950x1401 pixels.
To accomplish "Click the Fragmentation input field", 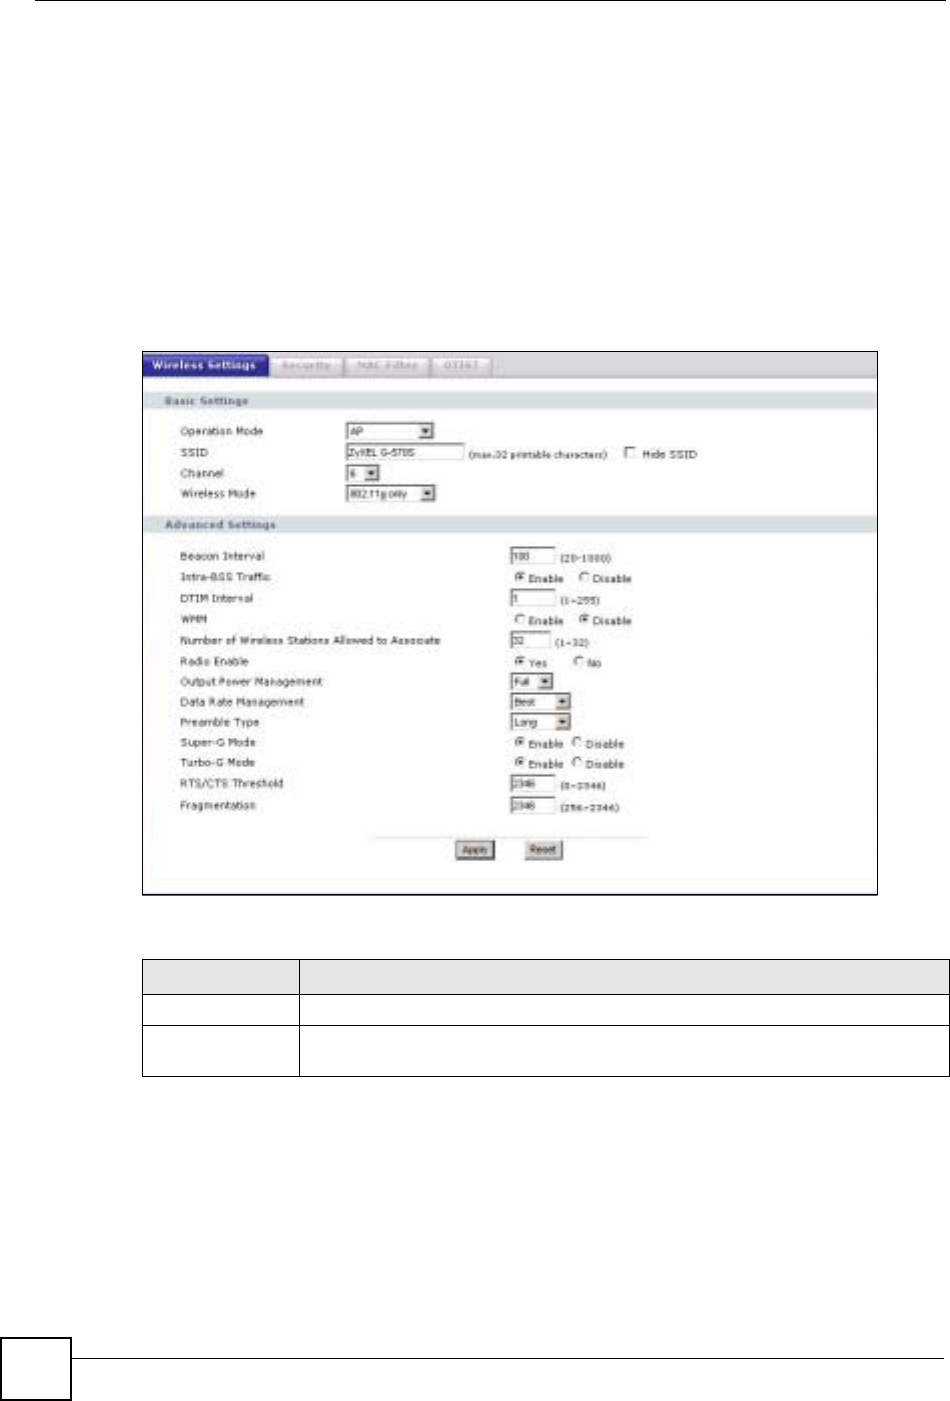I will tap(532, 805).
